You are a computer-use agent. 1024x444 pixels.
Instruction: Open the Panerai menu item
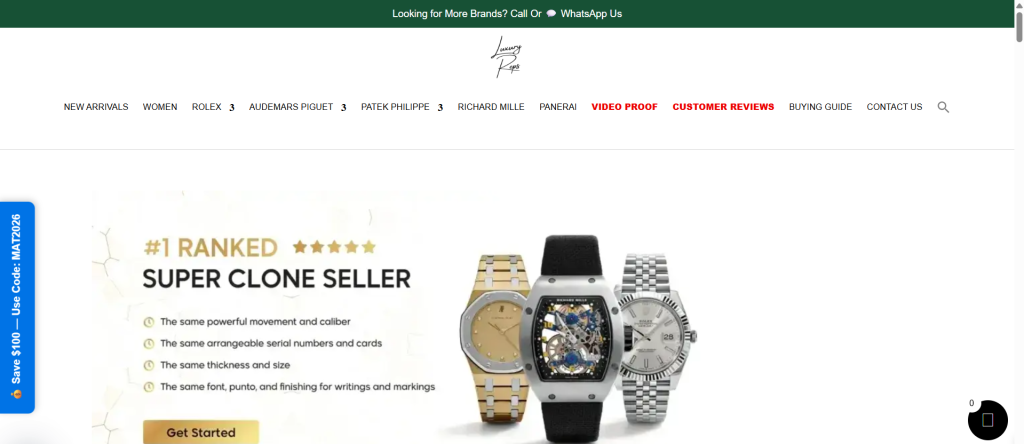coord(558,107)
